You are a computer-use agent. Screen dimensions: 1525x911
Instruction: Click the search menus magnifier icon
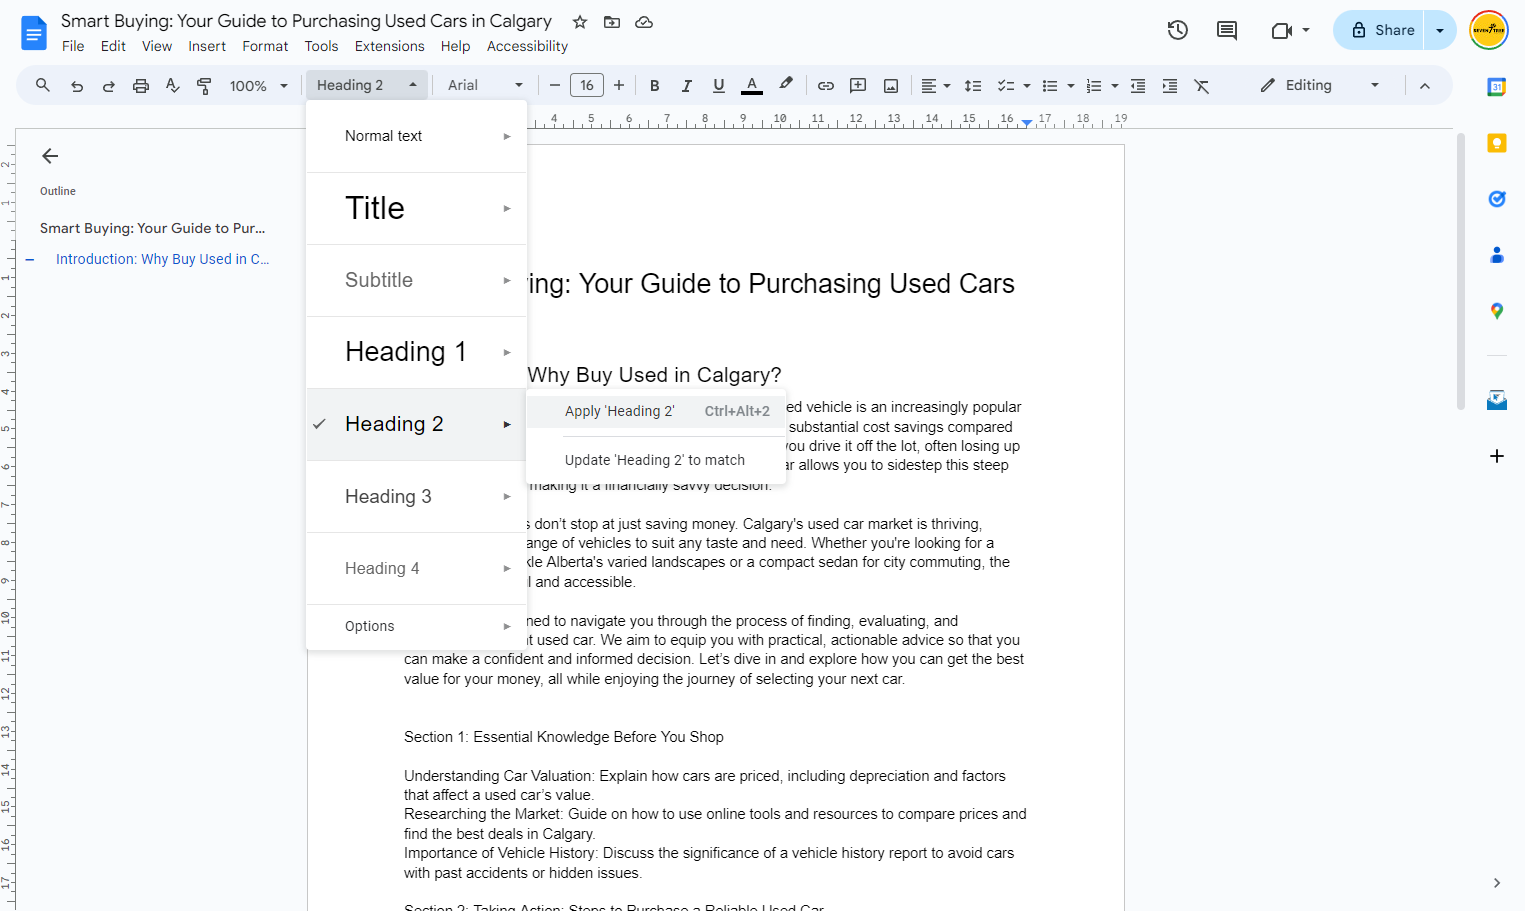coord(43,86)
